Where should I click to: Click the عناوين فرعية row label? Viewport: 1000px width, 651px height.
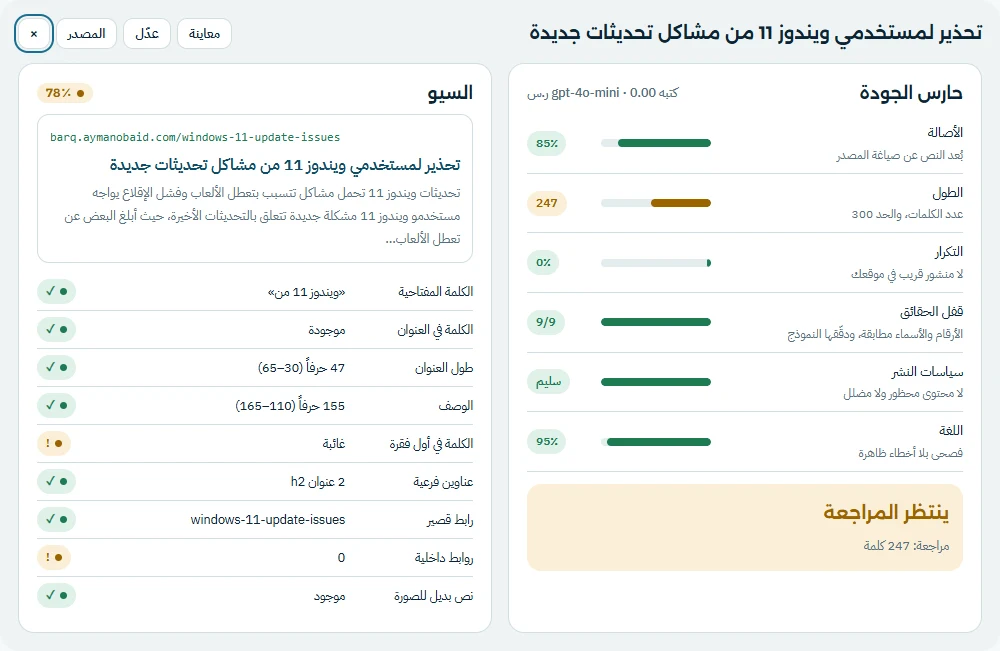click(443, 482)
